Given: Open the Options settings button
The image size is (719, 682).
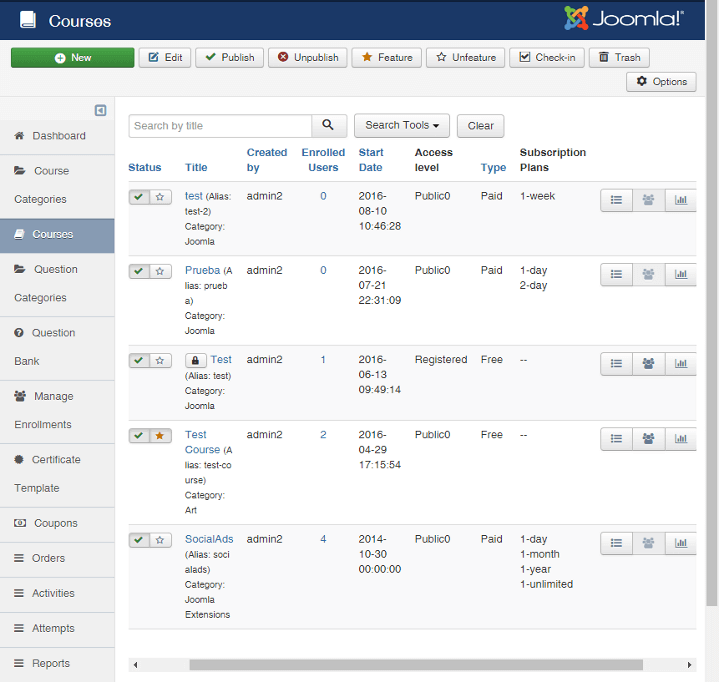Looking at the screenshot, I should tap(661, 82).
